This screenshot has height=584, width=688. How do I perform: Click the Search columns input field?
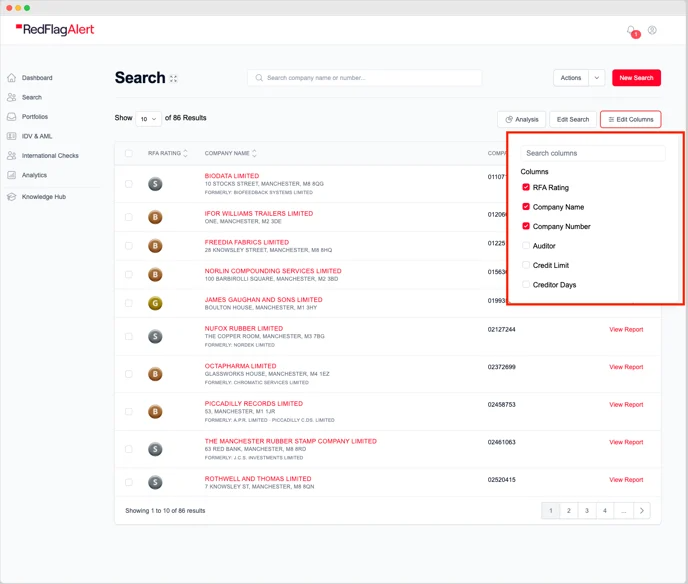[x=593, y=153]
